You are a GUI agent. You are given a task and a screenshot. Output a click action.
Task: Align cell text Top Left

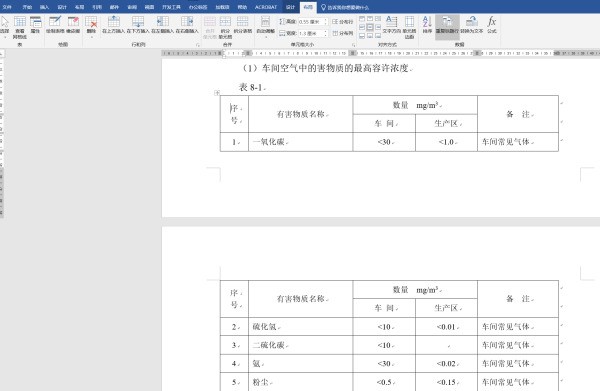362,18
